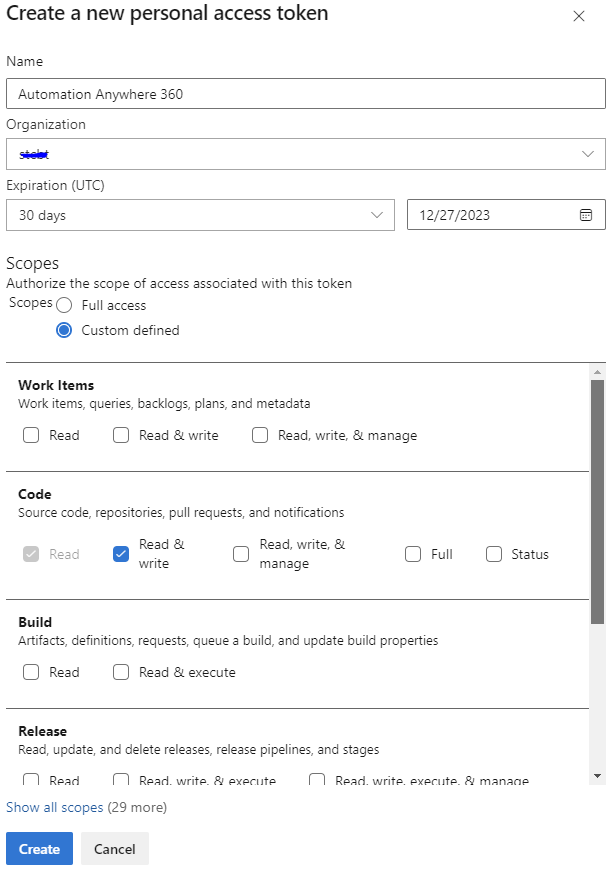The width and height of the screenshot is (614, 871).
Task: Click the Create button
Action: point(39,848)
